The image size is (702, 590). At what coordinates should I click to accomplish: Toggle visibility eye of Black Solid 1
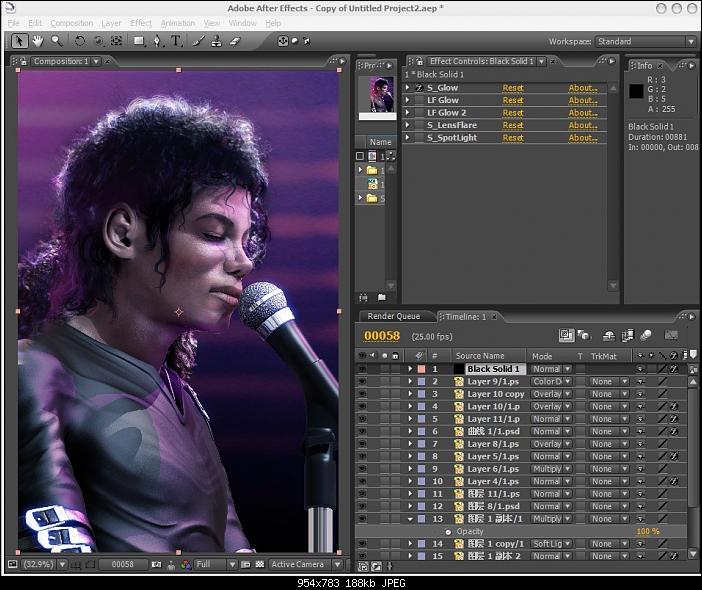click(362, 369)
